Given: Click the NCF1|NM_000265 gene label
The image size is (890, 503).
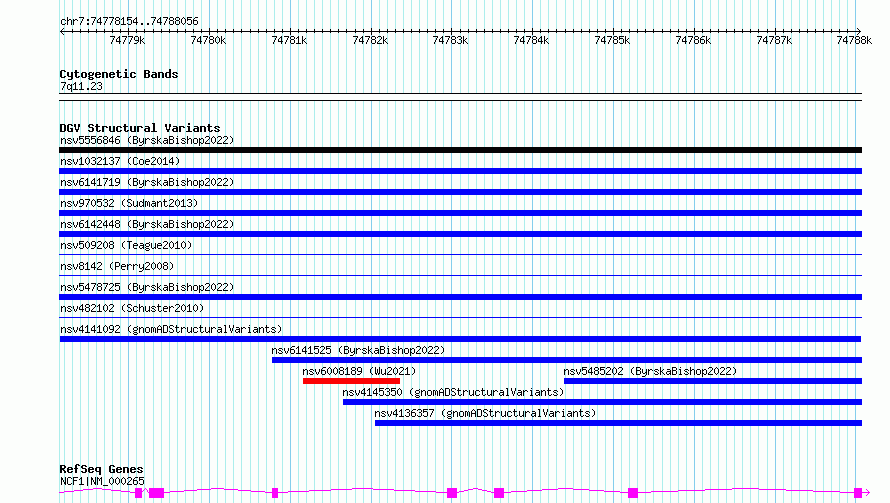Looking at the screenshot, I should tap(102, 481).
